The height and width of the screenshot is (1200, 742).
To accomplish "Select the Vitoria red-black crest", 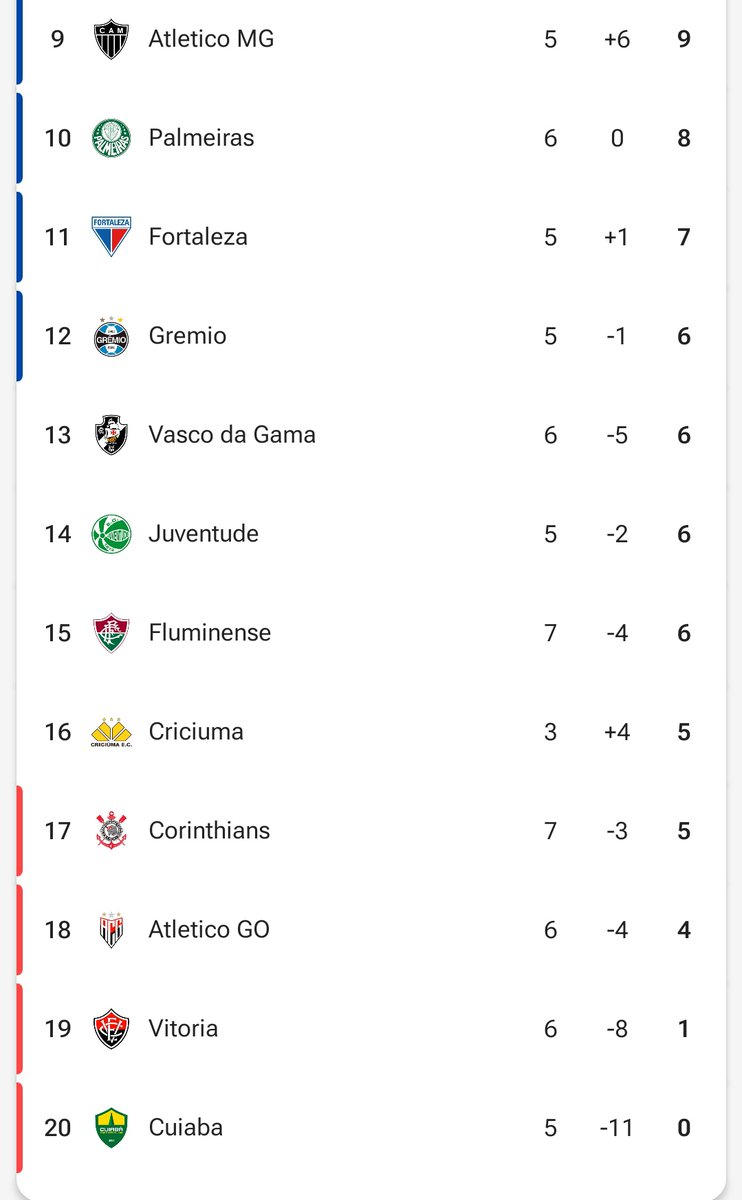I will (111, 1029).
